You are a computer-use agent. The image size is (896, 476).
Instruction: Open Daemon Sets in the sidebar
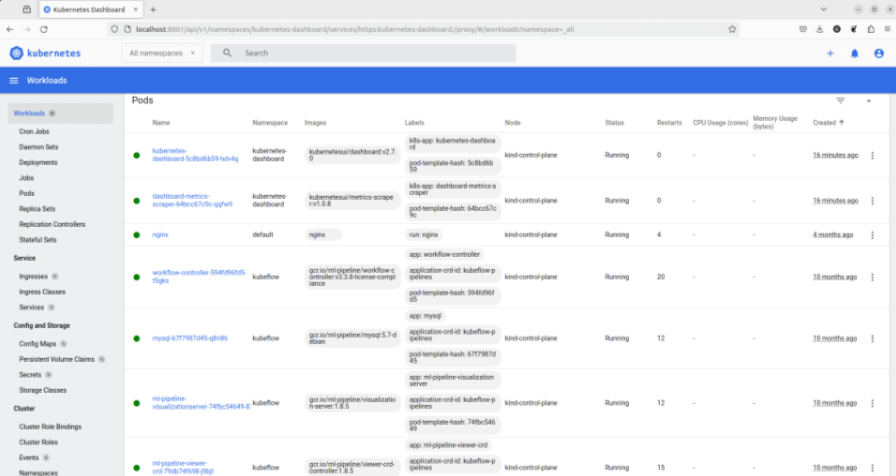[38, 147]
